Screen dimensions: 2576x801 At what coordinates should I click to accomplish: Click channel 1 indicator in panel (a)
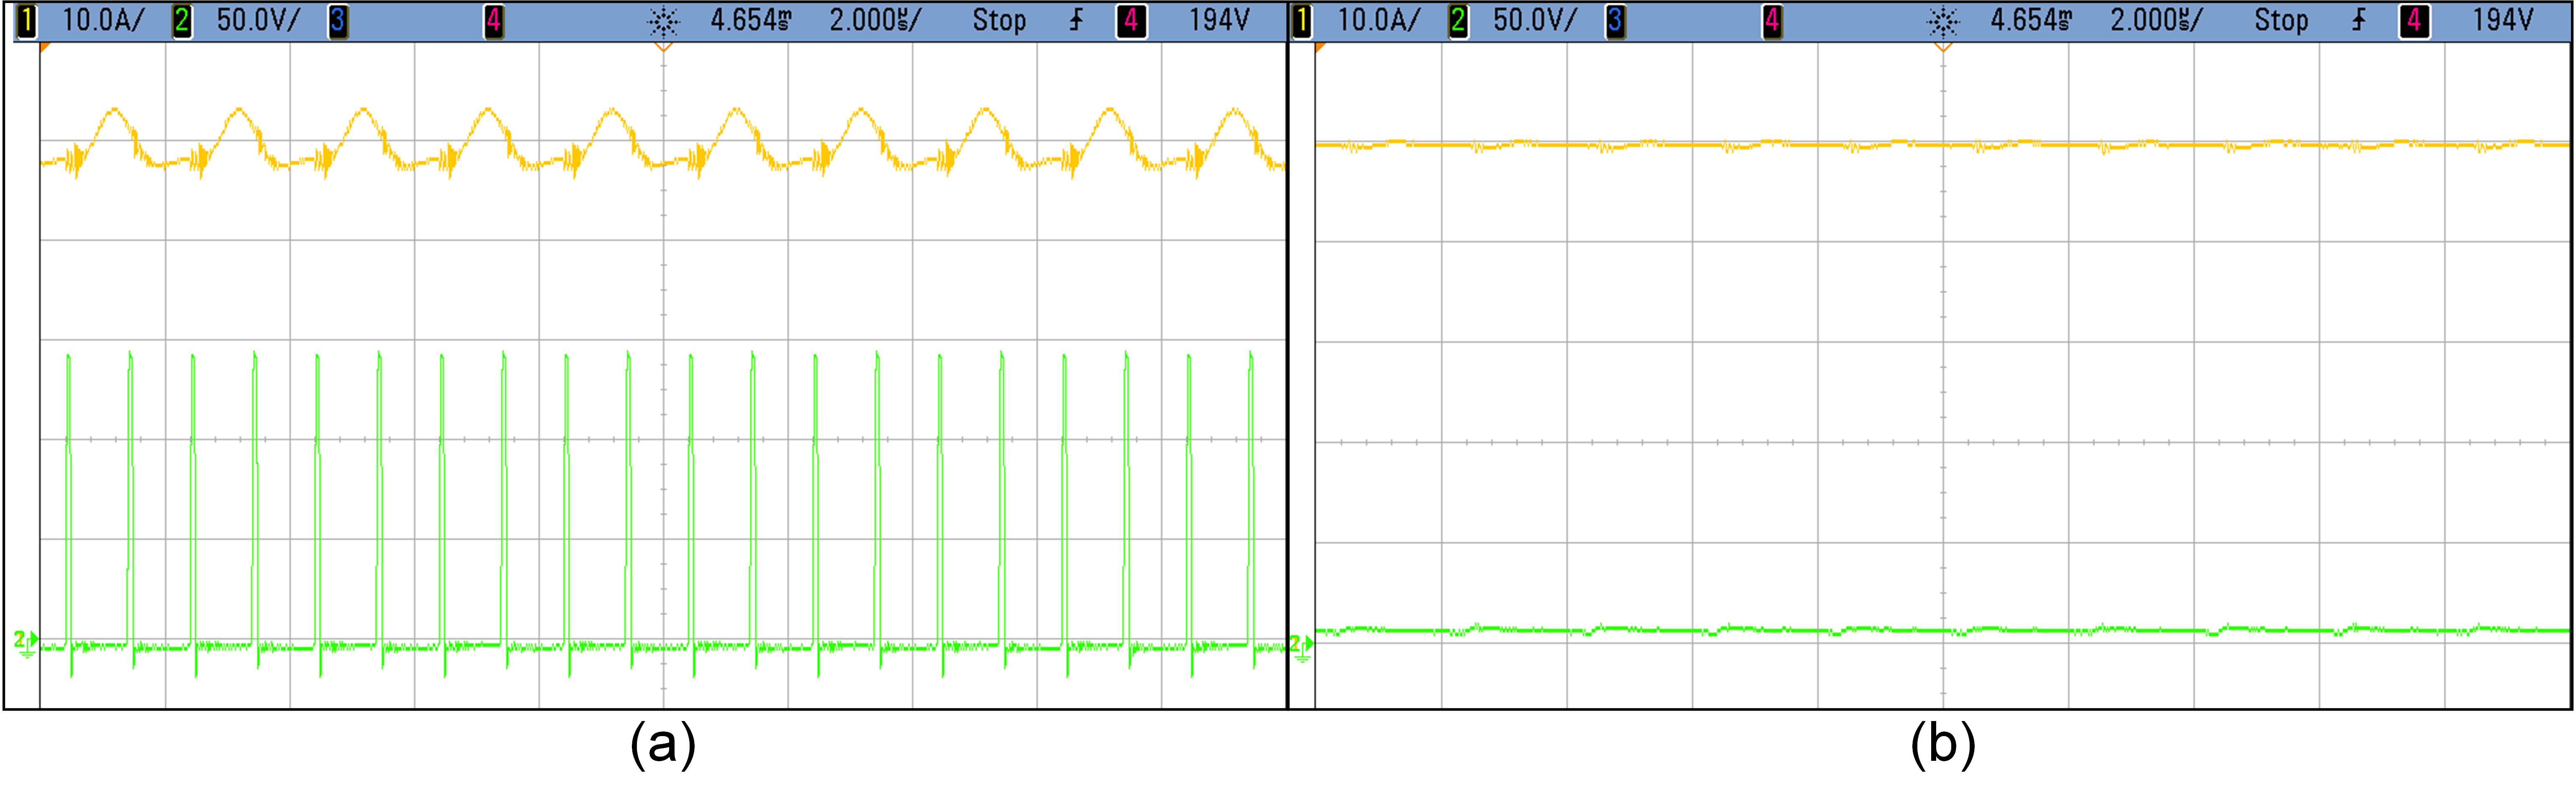pos(26,21)
